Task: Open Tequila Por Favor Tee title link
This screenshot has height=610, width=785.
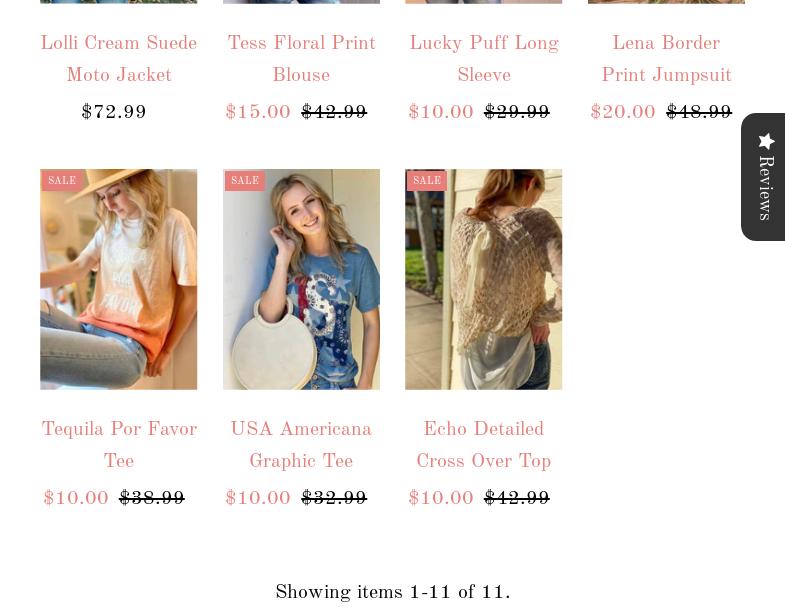Action: tap(119, 445)
